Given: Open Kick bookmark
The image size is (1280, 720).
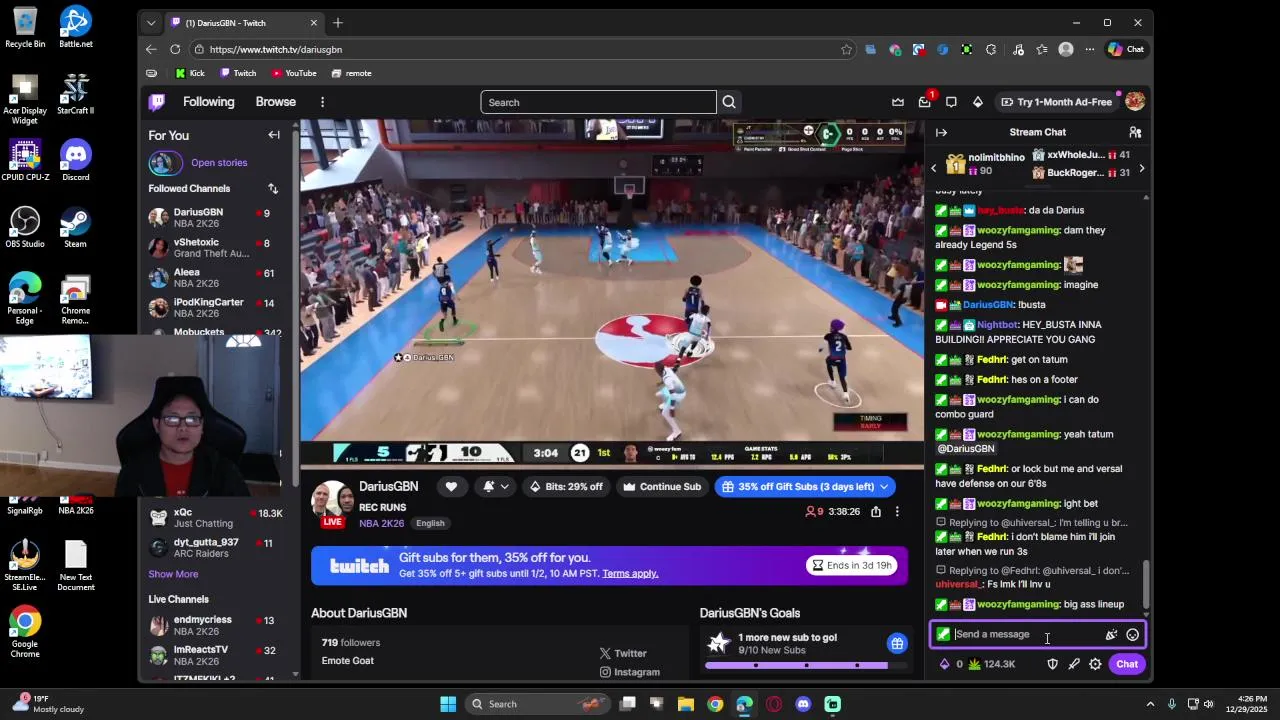Looking at the screenshot, I should (189, 73).
